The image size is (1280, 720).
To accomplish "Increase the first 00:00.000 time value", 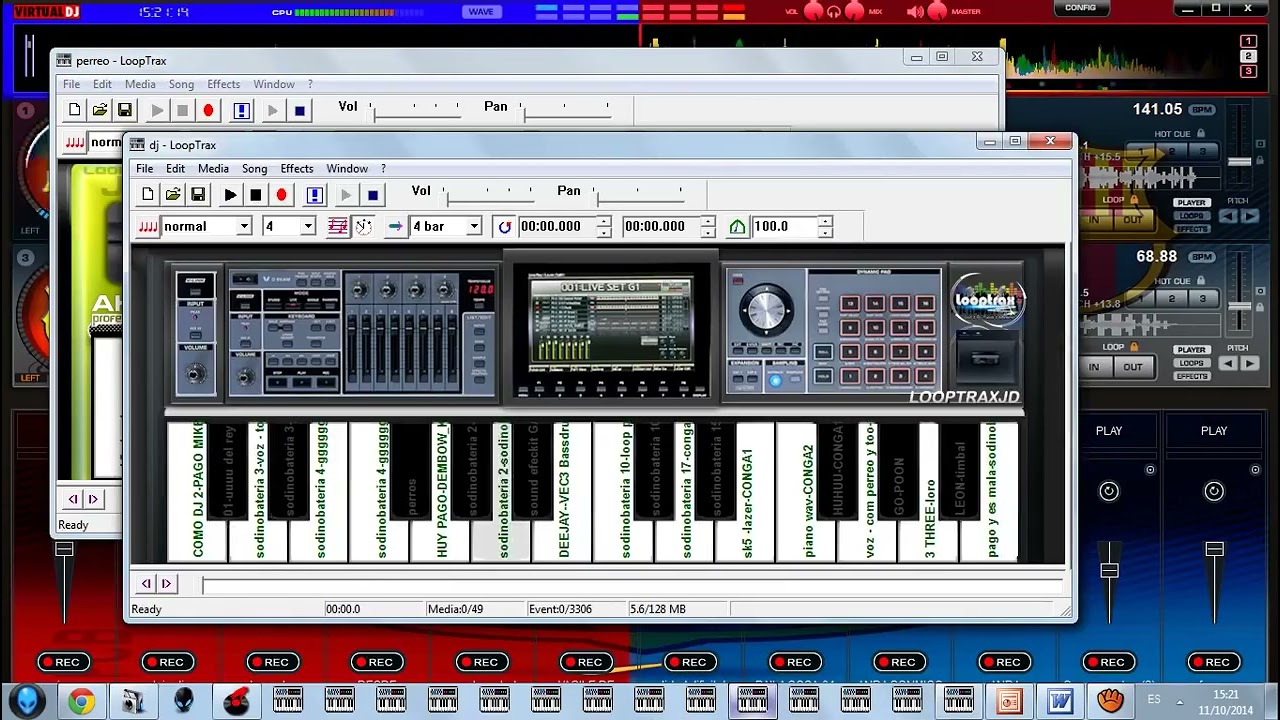I will point(604,222).
